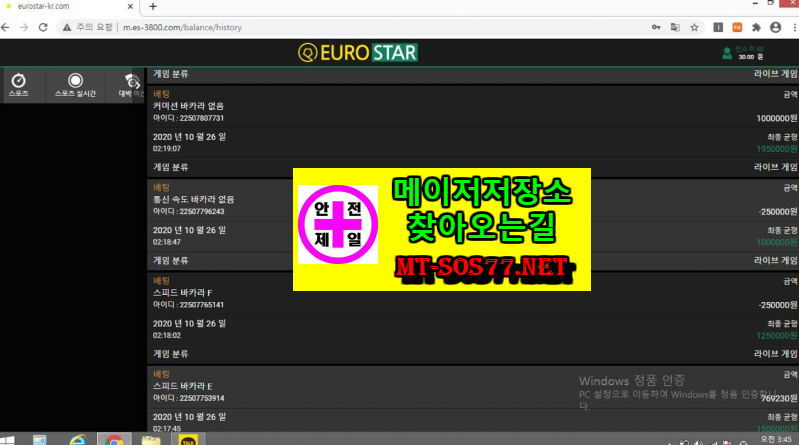Open KakaoTalk from the taskbar

(188, 440)
